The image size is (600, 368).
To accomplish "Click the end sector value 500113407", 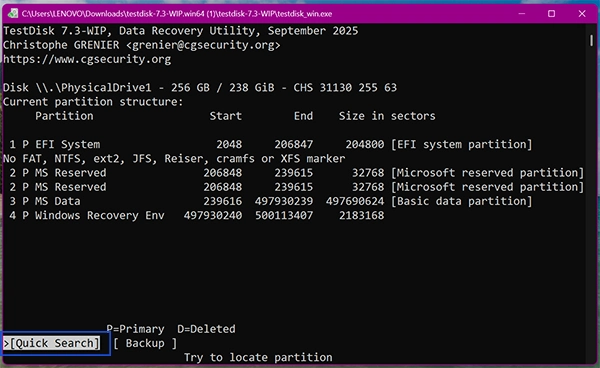I will pos(284,215).
